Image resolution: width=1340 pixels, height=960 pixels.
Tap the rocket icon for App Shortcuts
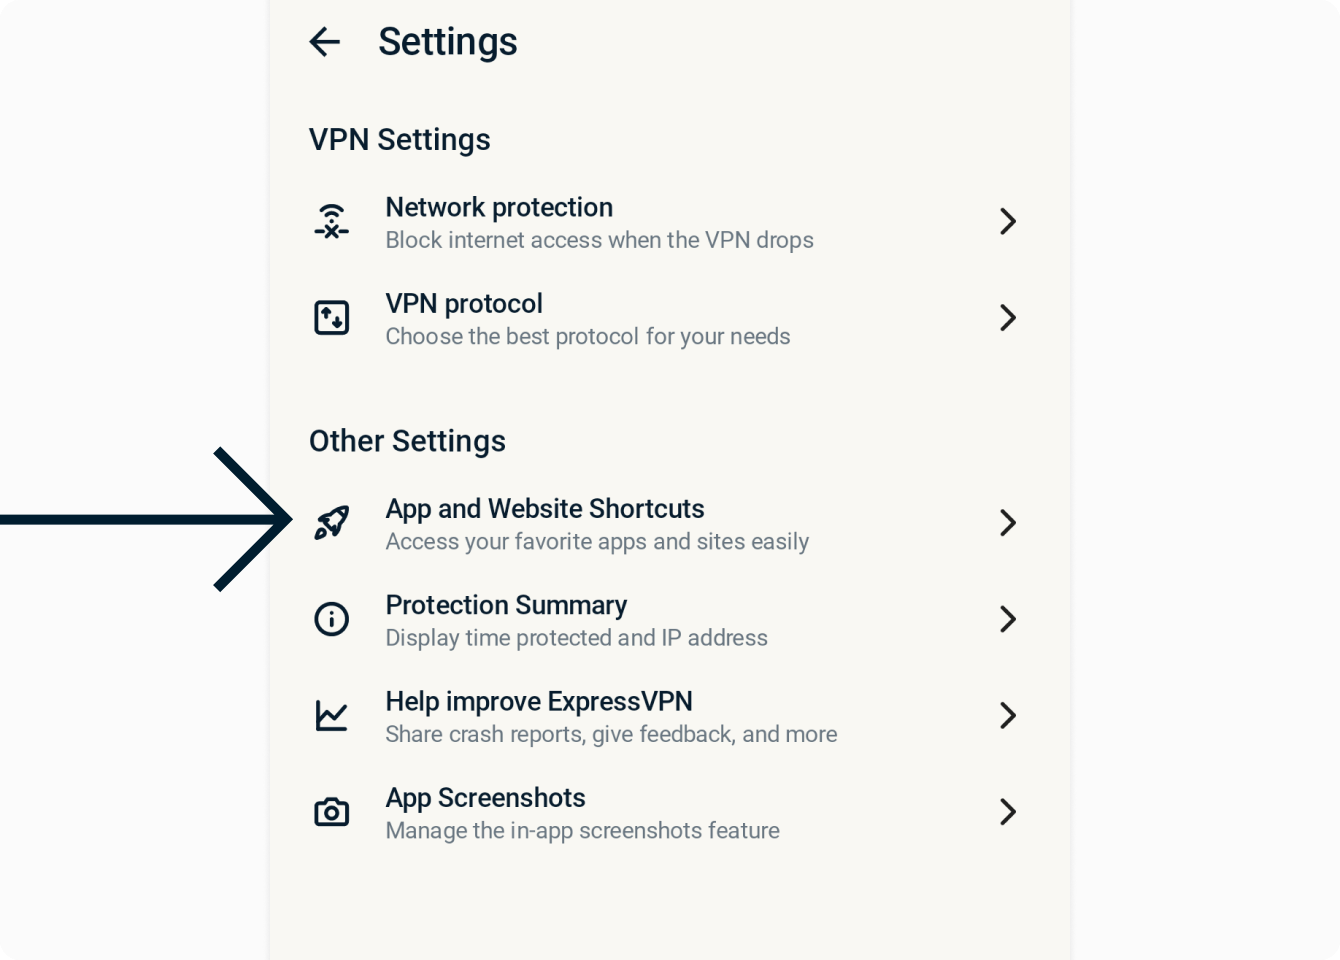[x=332, y=522]
